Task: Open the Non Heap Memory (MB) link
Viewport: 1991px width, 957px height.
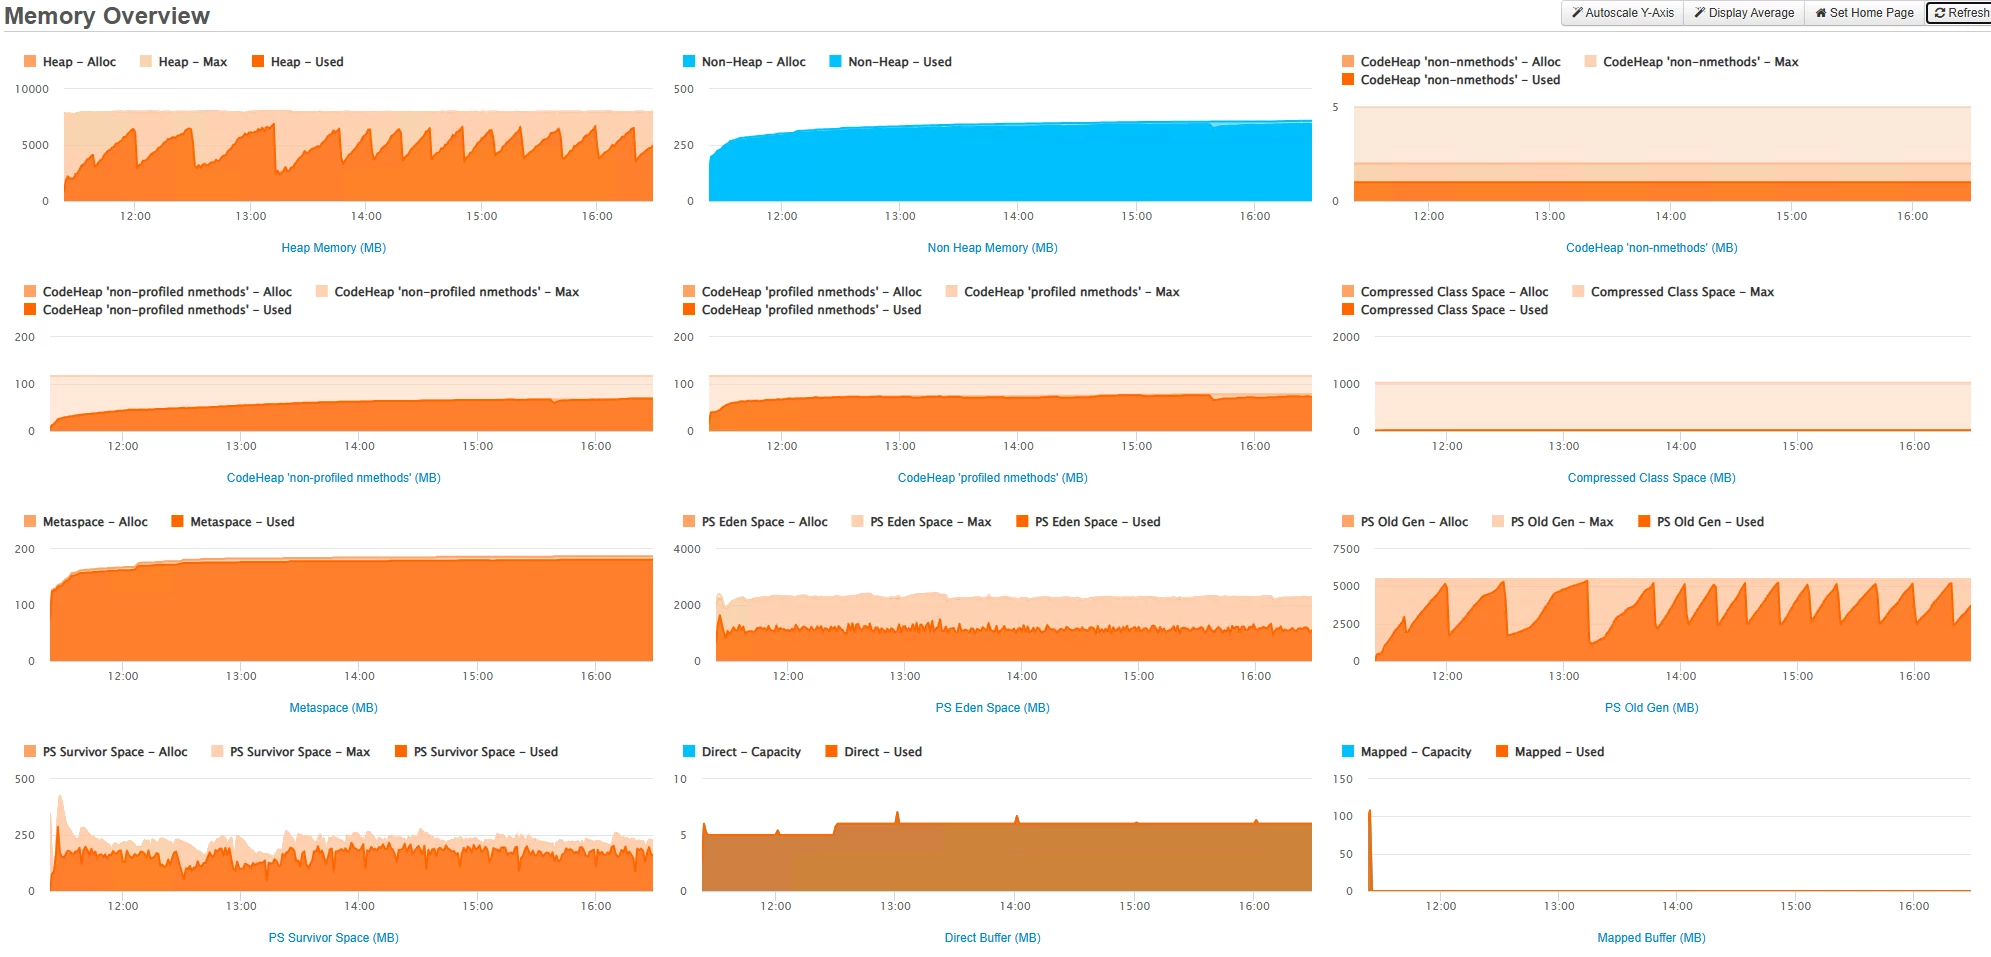Action: pyautogui.click(x=992, y=248)
